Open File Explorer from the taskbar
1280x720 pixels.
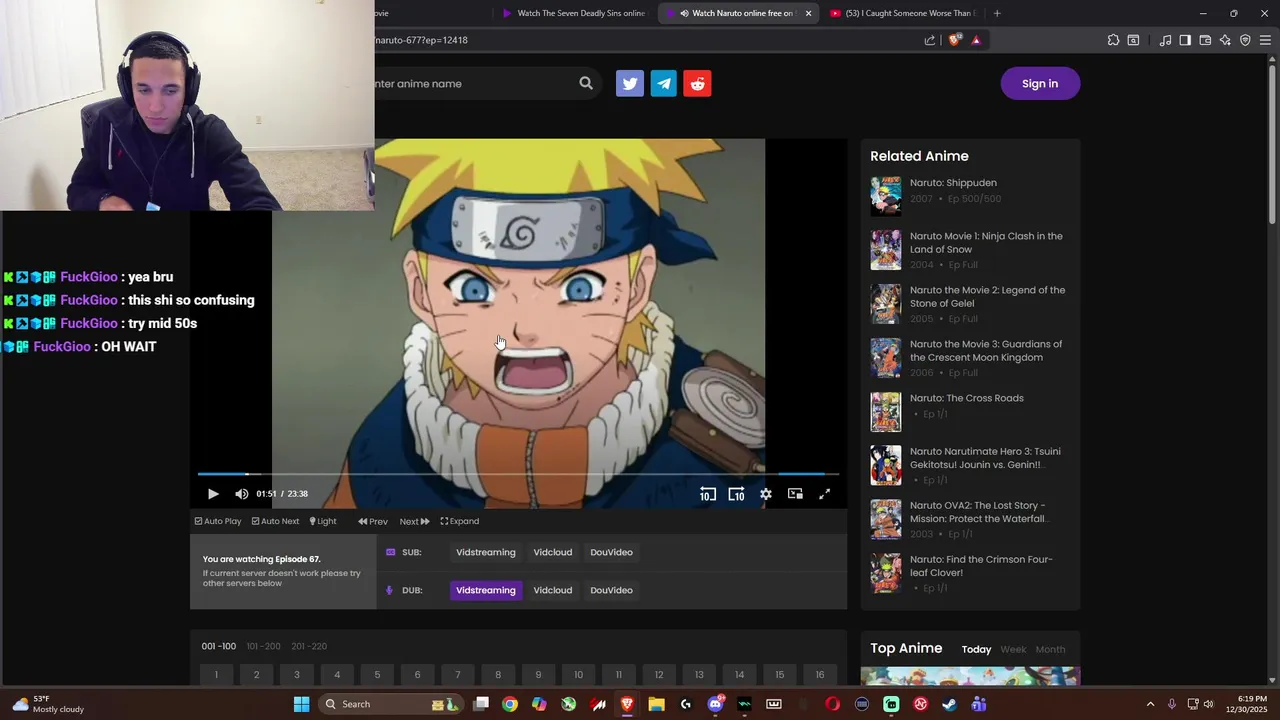point(656,704)
